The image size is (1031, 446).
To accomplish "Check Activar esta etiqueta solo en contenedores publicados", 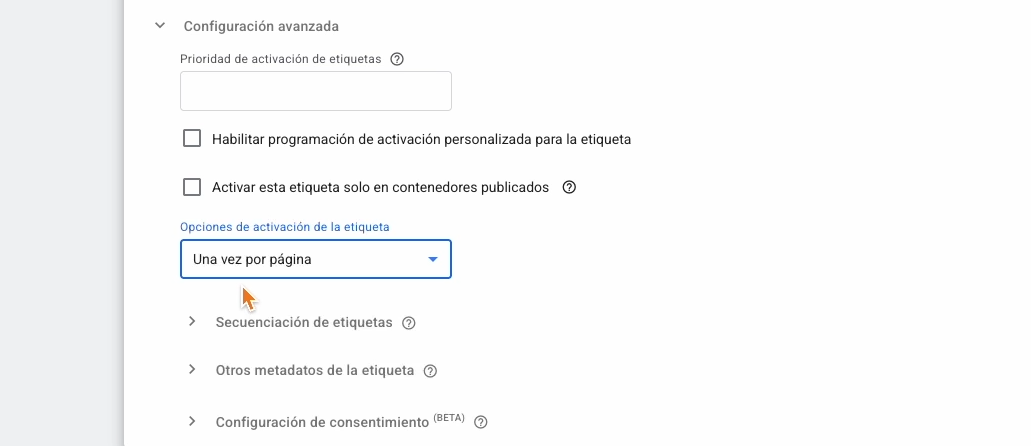I will coord(192,187).
